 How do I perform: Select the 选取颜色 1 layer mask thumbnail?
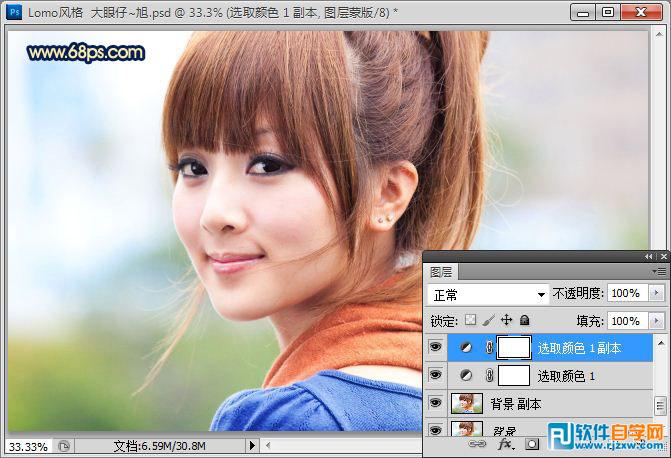coord(514,375)
